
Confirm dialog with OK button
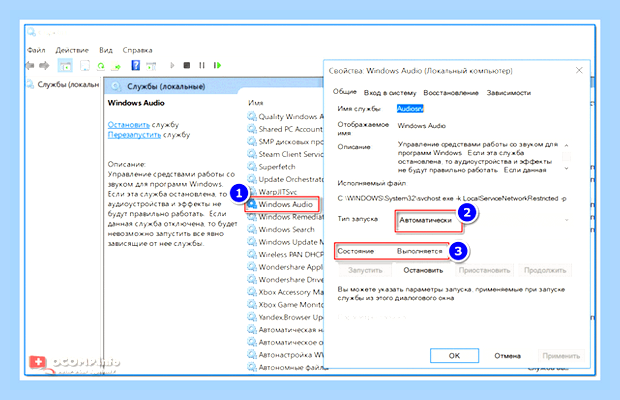454,356
